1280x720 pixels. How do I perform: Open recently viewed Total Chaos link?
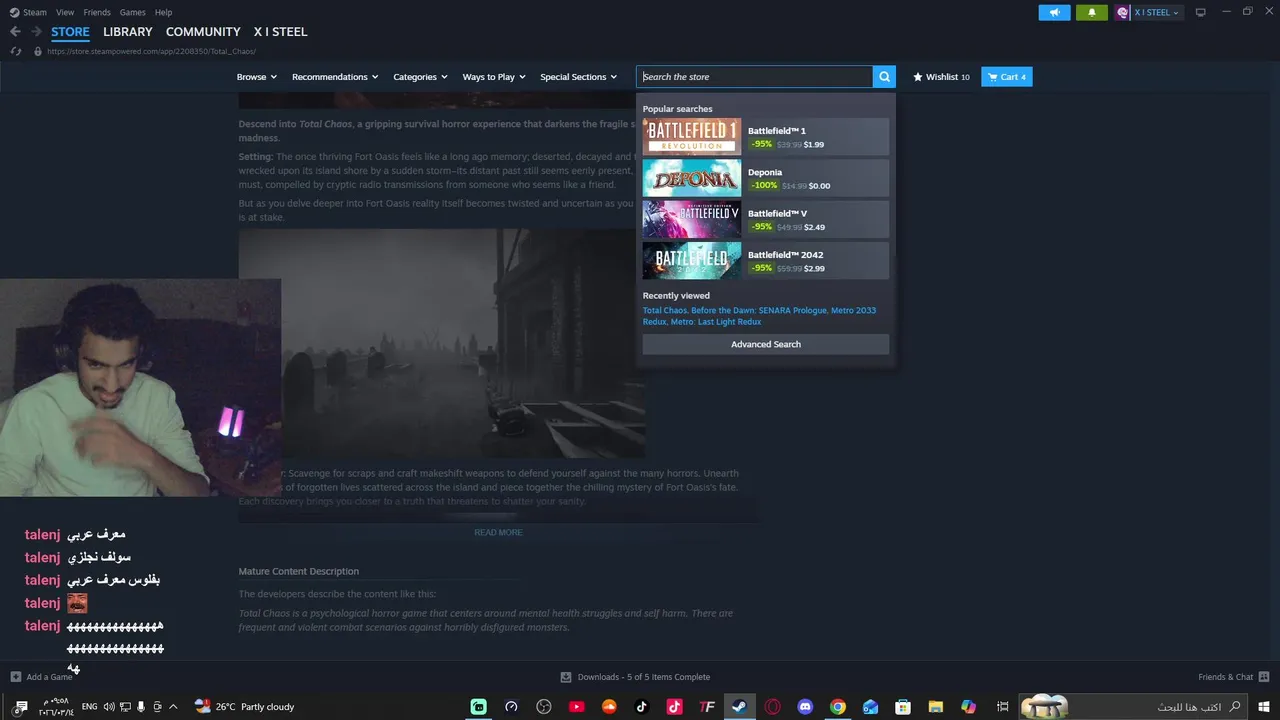point(665,310)
